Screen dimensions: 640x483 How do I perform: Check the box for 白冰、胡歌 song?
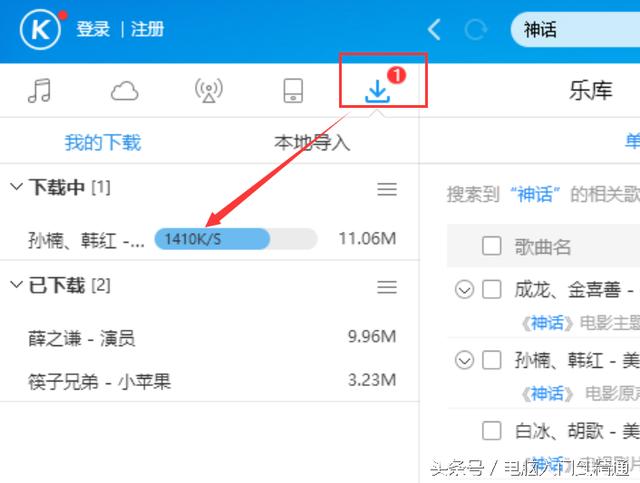(x=492, y=431)
